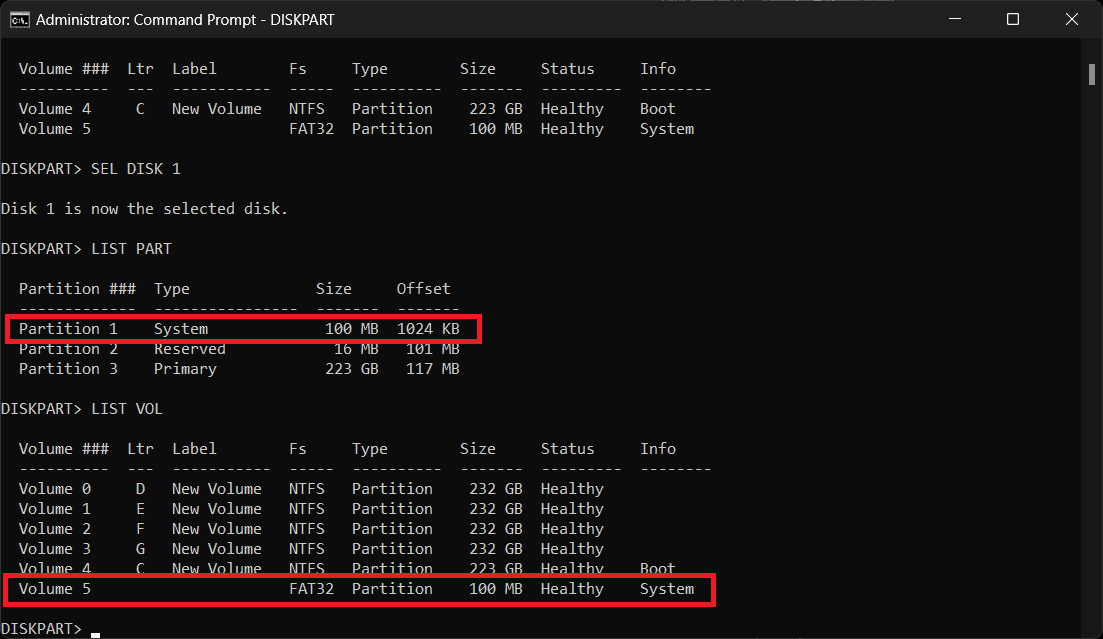
Task: Select the Partition 2 Reserved row
Action: point(238,349)
